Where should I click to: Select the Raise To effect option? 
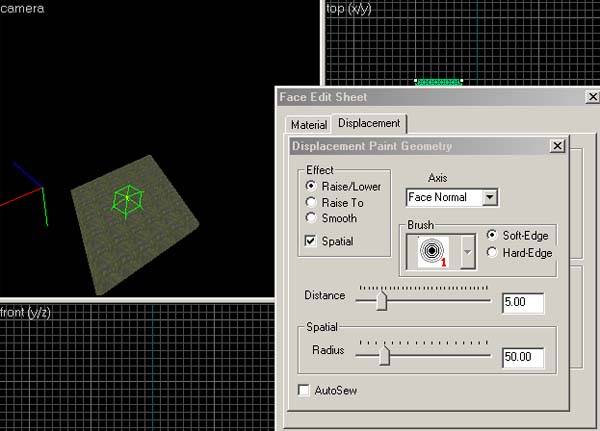click(311, 202)
